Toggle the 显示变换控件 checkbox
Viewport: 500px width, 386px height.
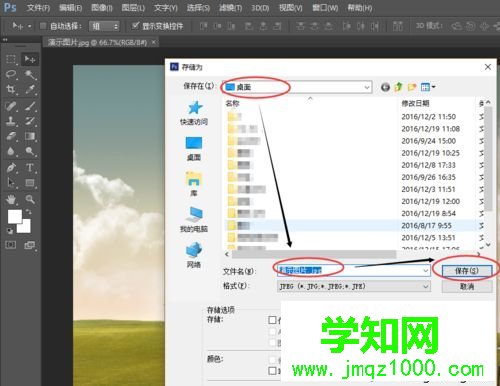click(135, 26)
